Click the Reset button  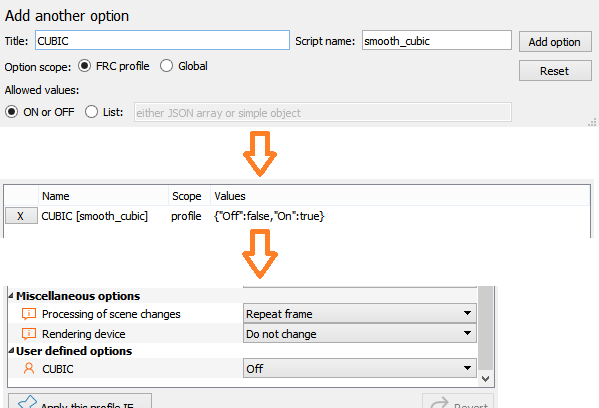[555, 71]
